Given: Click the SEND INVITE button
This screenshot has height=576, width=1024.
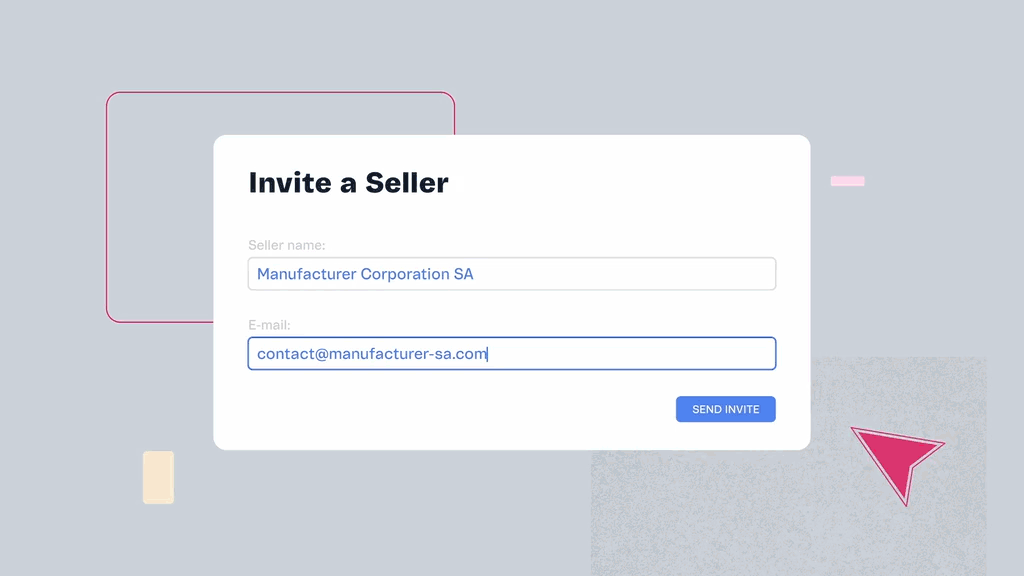Looking at the screenshot, I should (725, 409).
